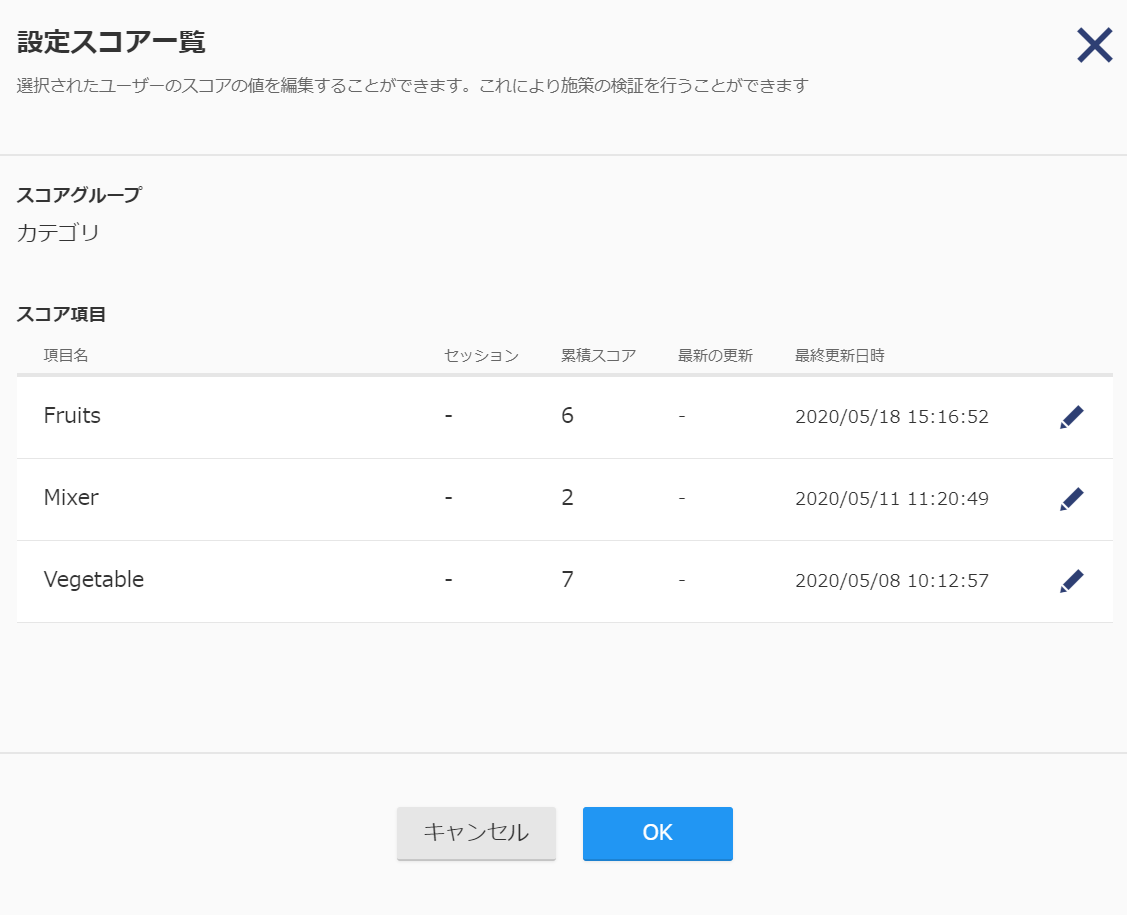
Task: Click the 累積スコア column header
Action: click(x=599, y=356)
